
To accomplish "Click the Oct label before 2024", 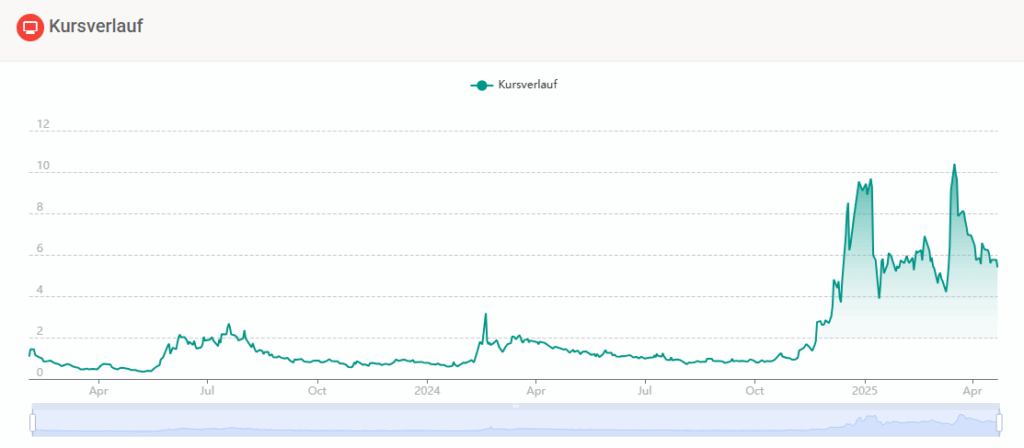I will coord(317,391).
